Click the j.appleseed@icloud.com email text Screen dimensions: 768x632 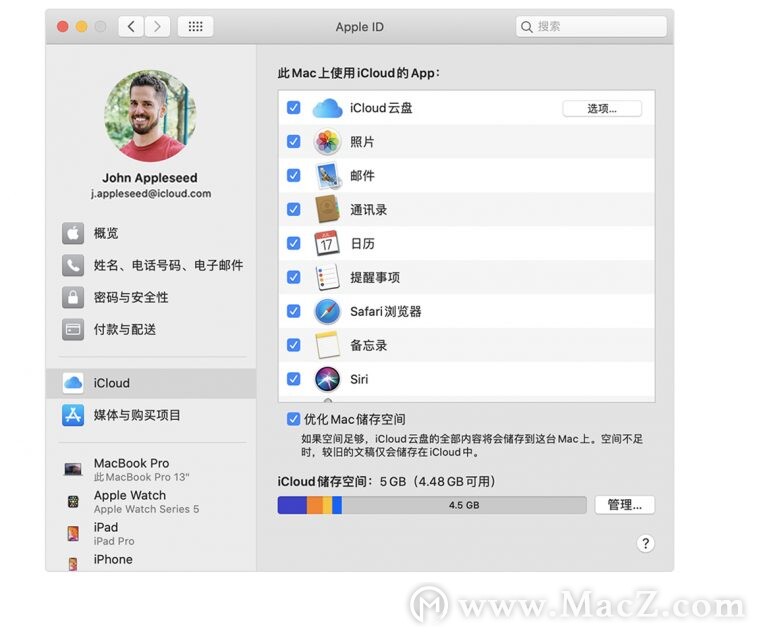click(x=151, y=194)
